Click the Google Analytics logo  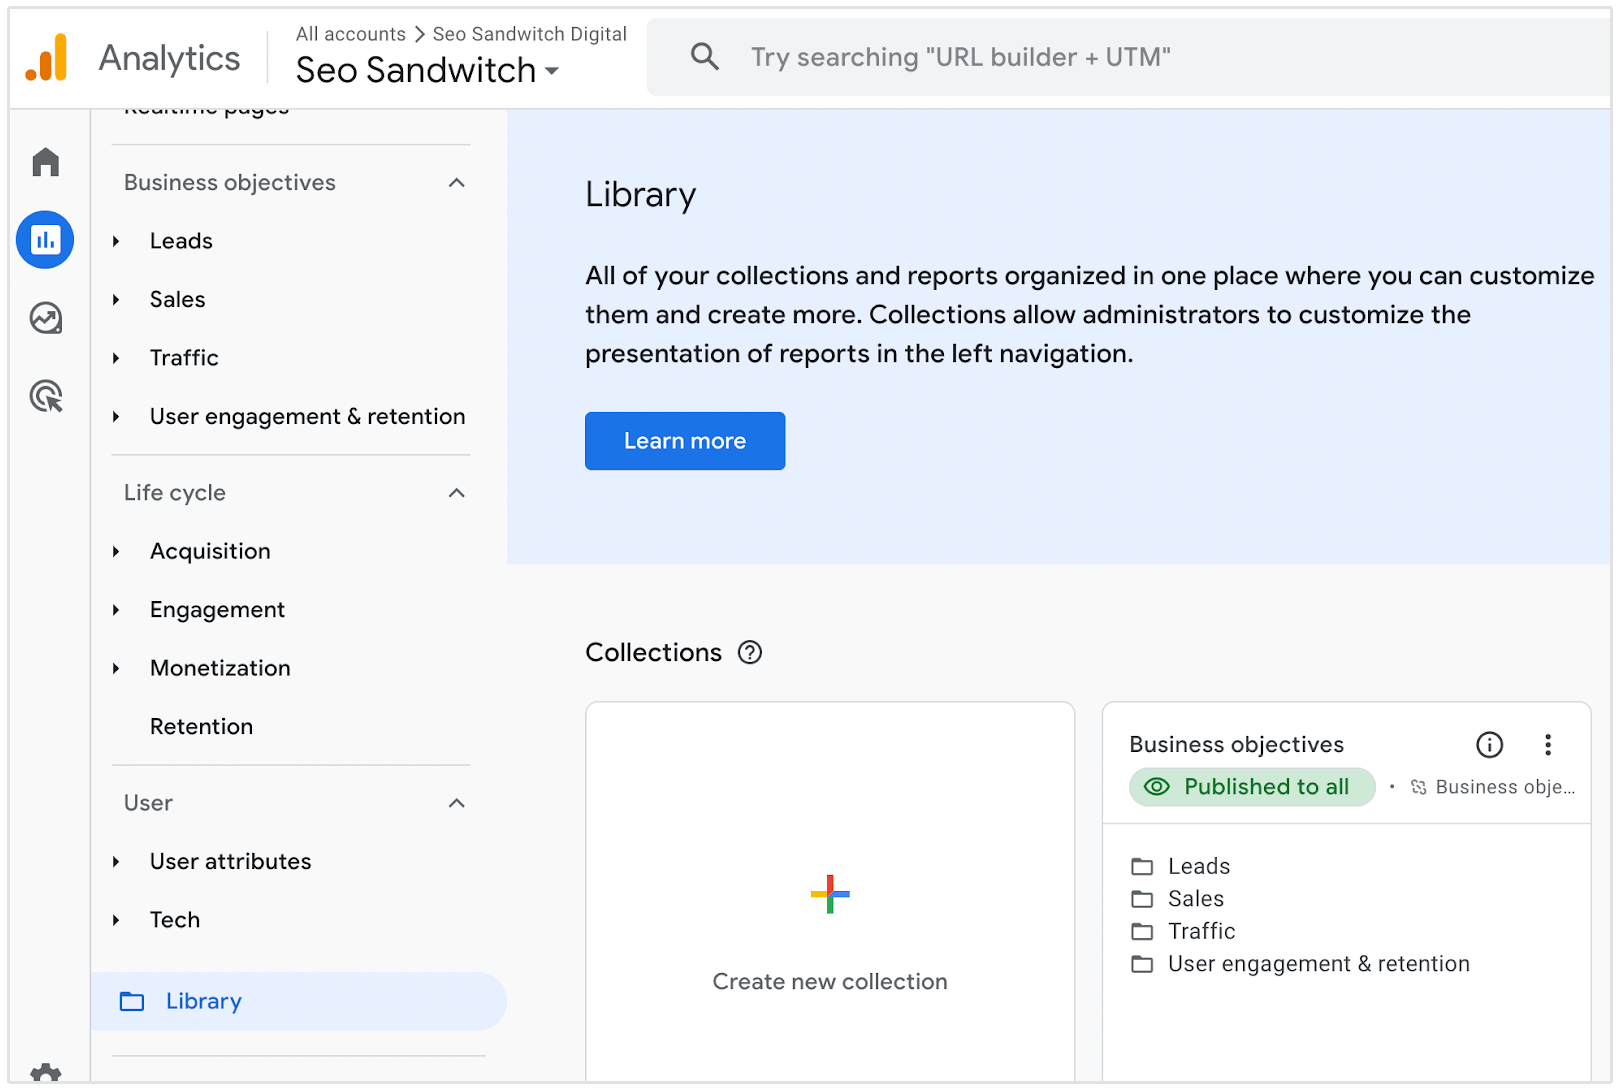[x=47, y=58]
